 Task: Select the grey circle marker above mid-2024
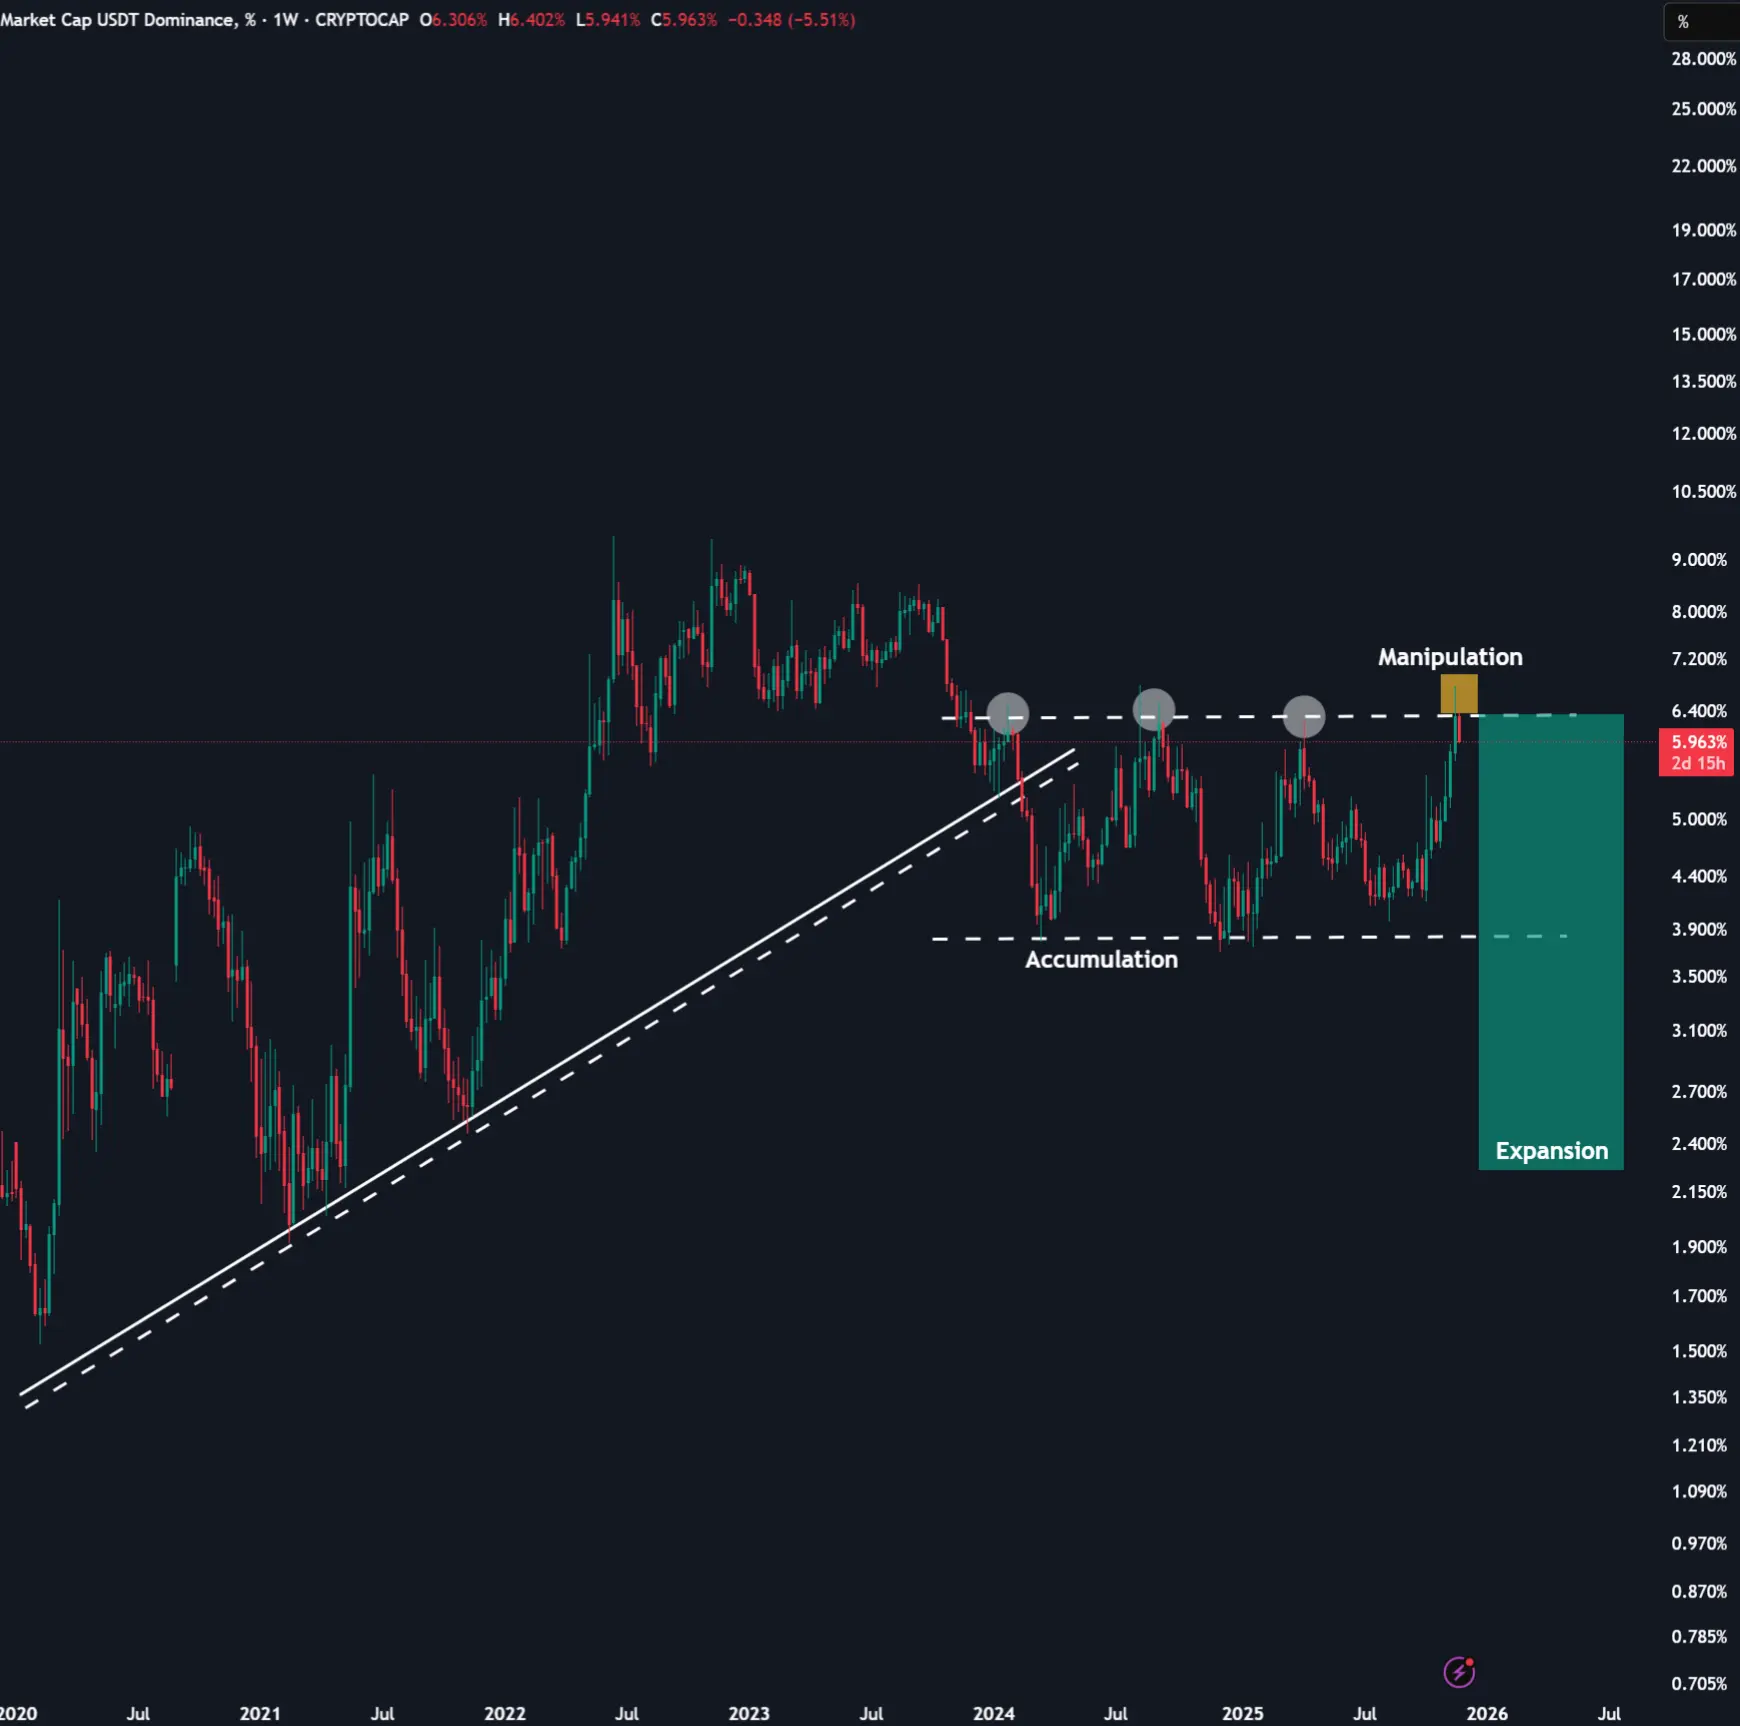tap(1154, 709)
